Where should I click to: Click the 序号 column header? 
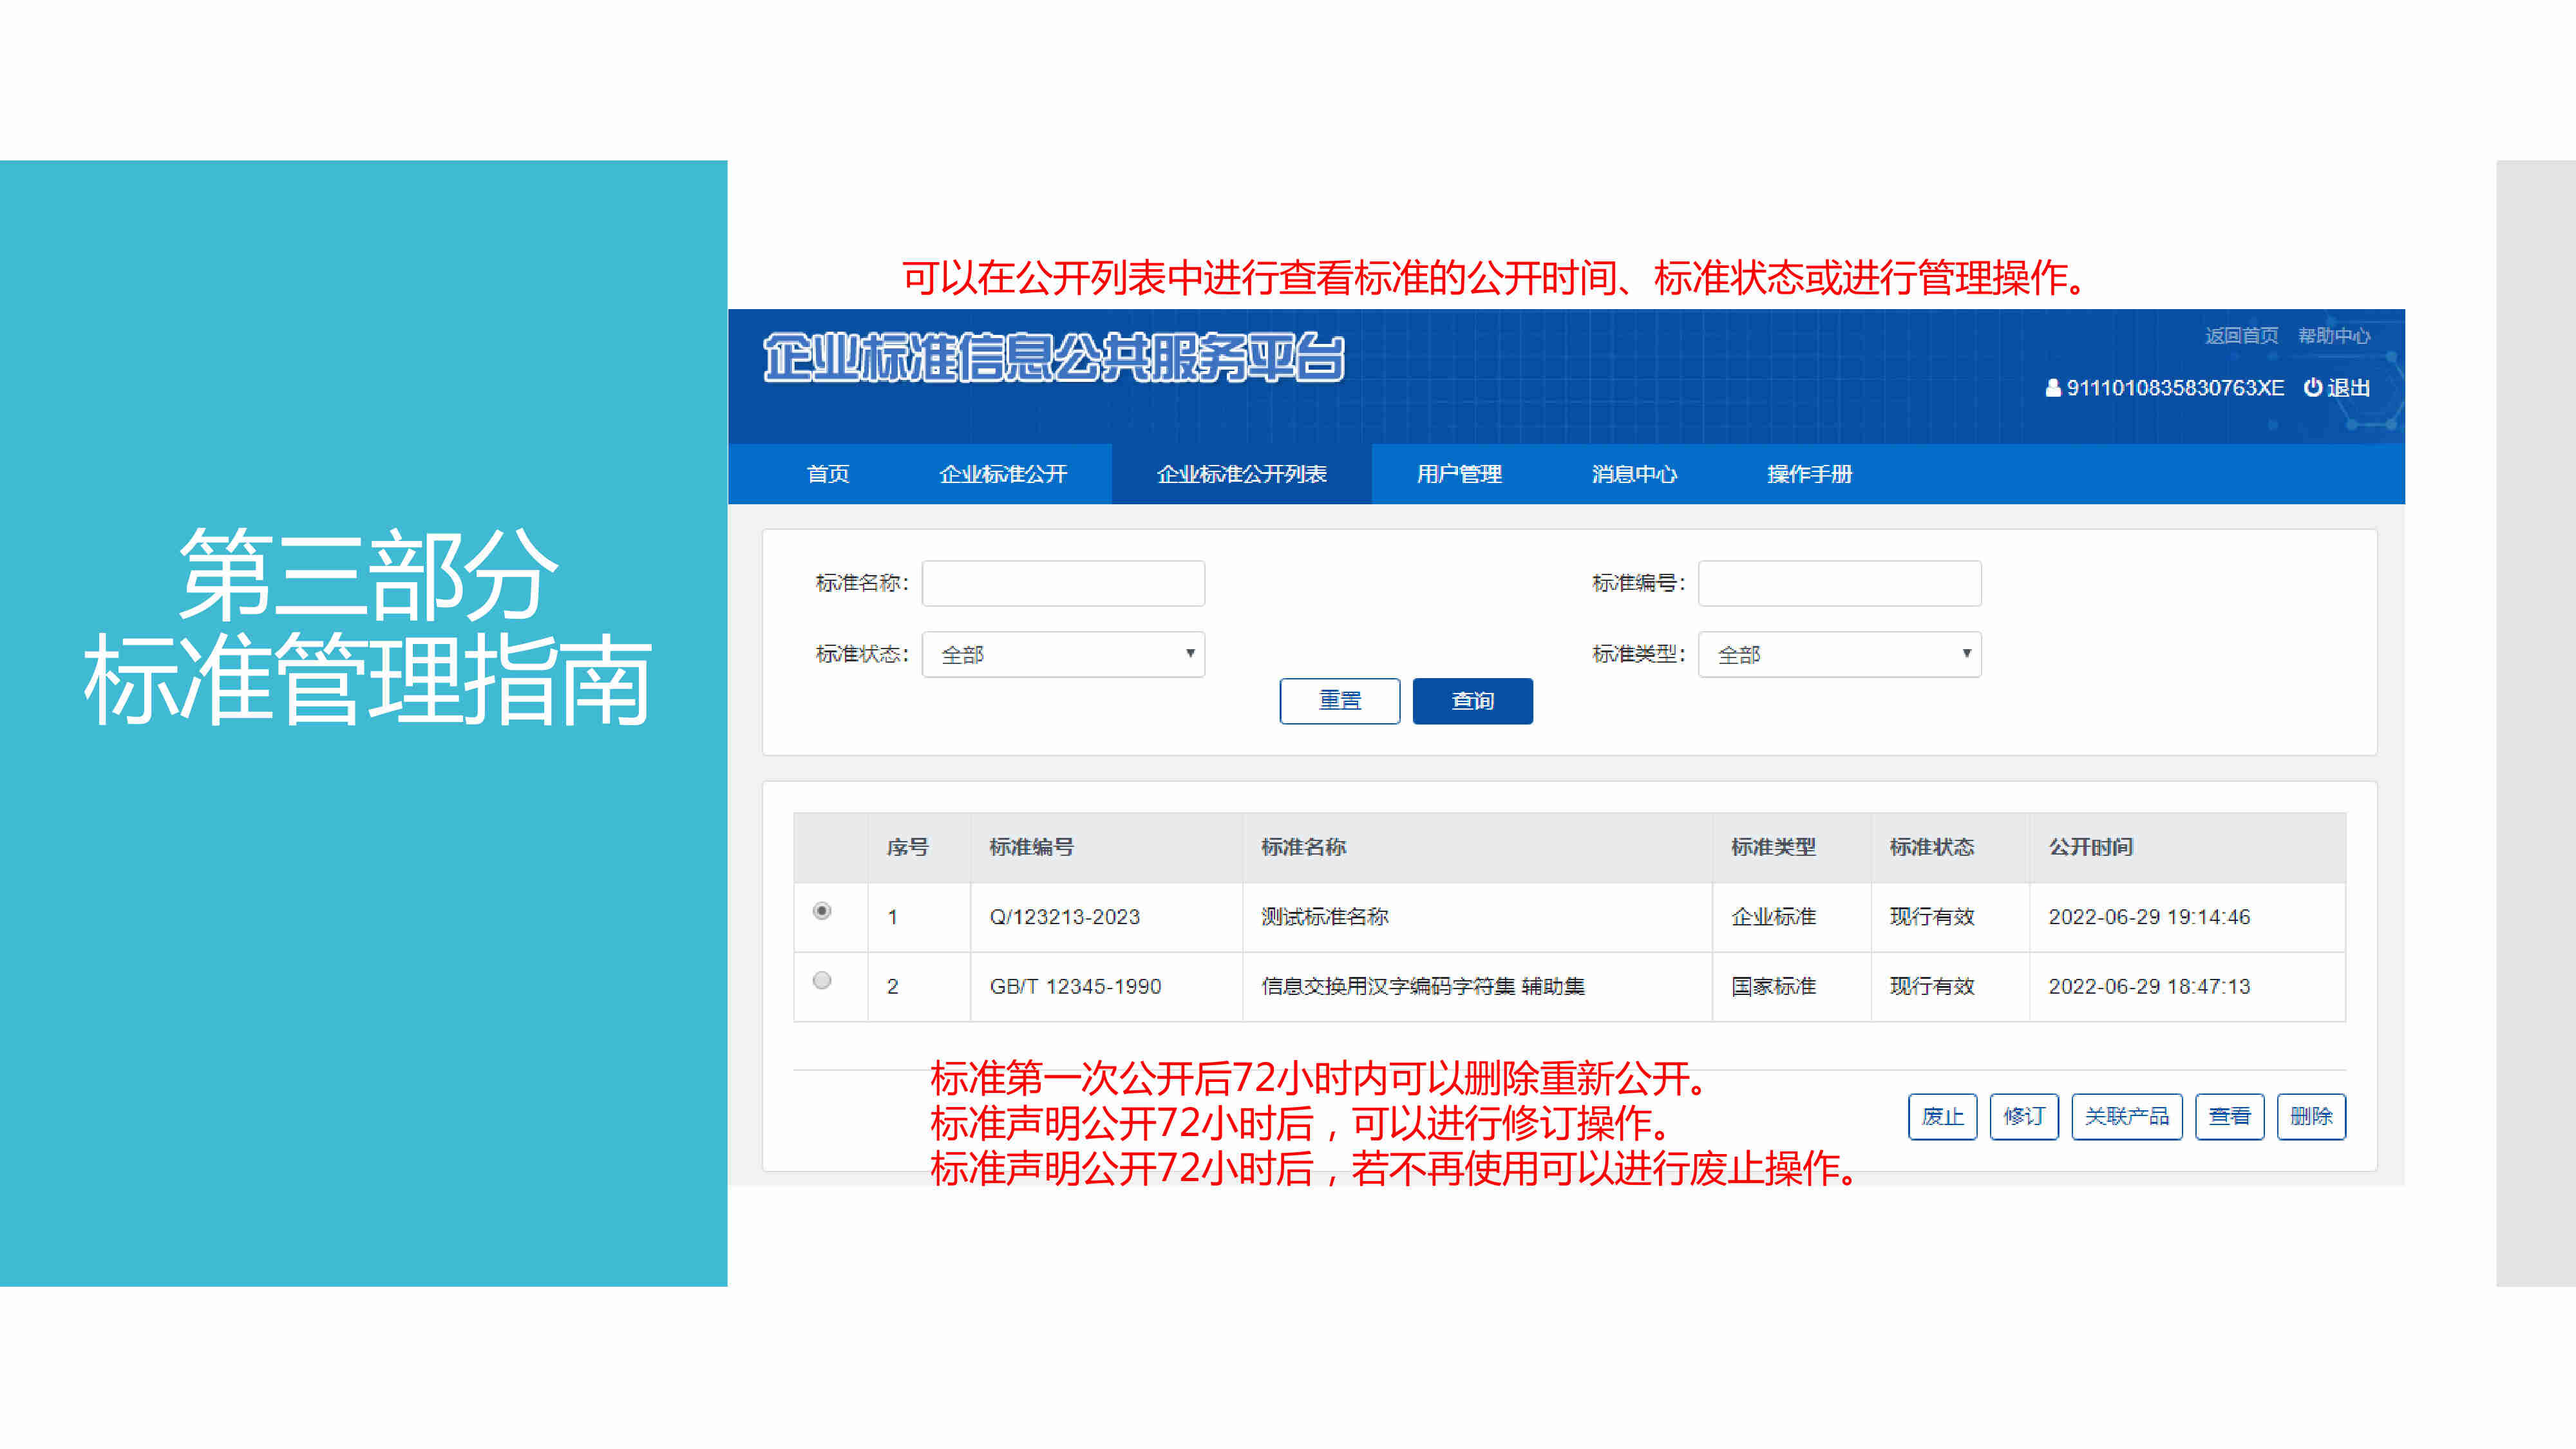click(907, 847)
